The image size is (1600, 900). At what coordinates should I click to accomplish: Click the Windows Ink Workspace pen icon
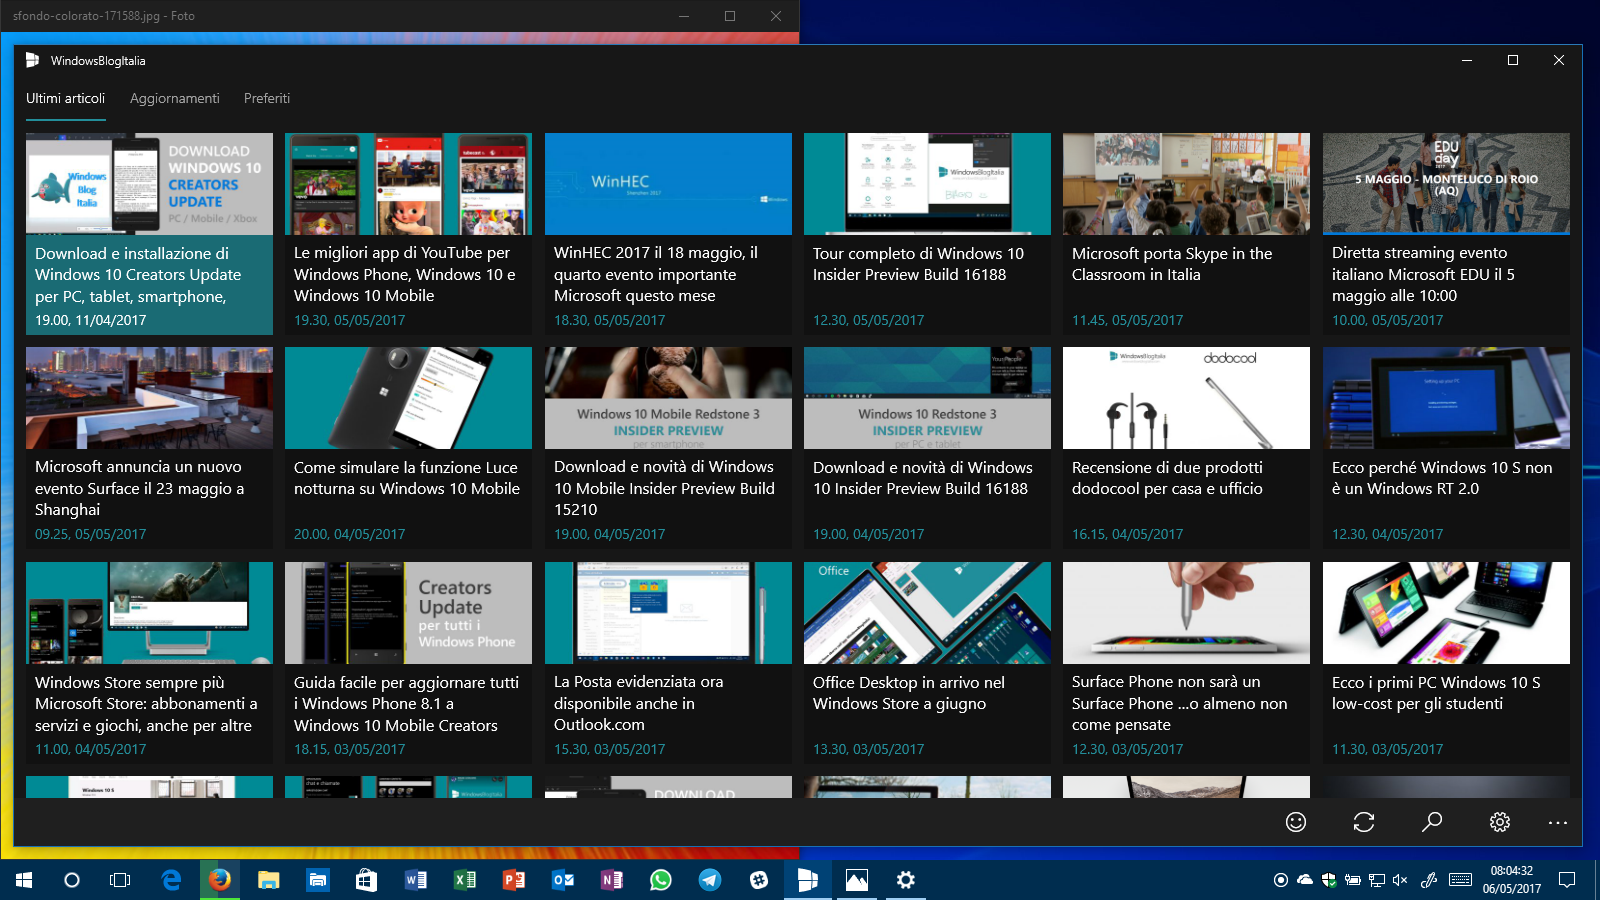coord(1429,880)
